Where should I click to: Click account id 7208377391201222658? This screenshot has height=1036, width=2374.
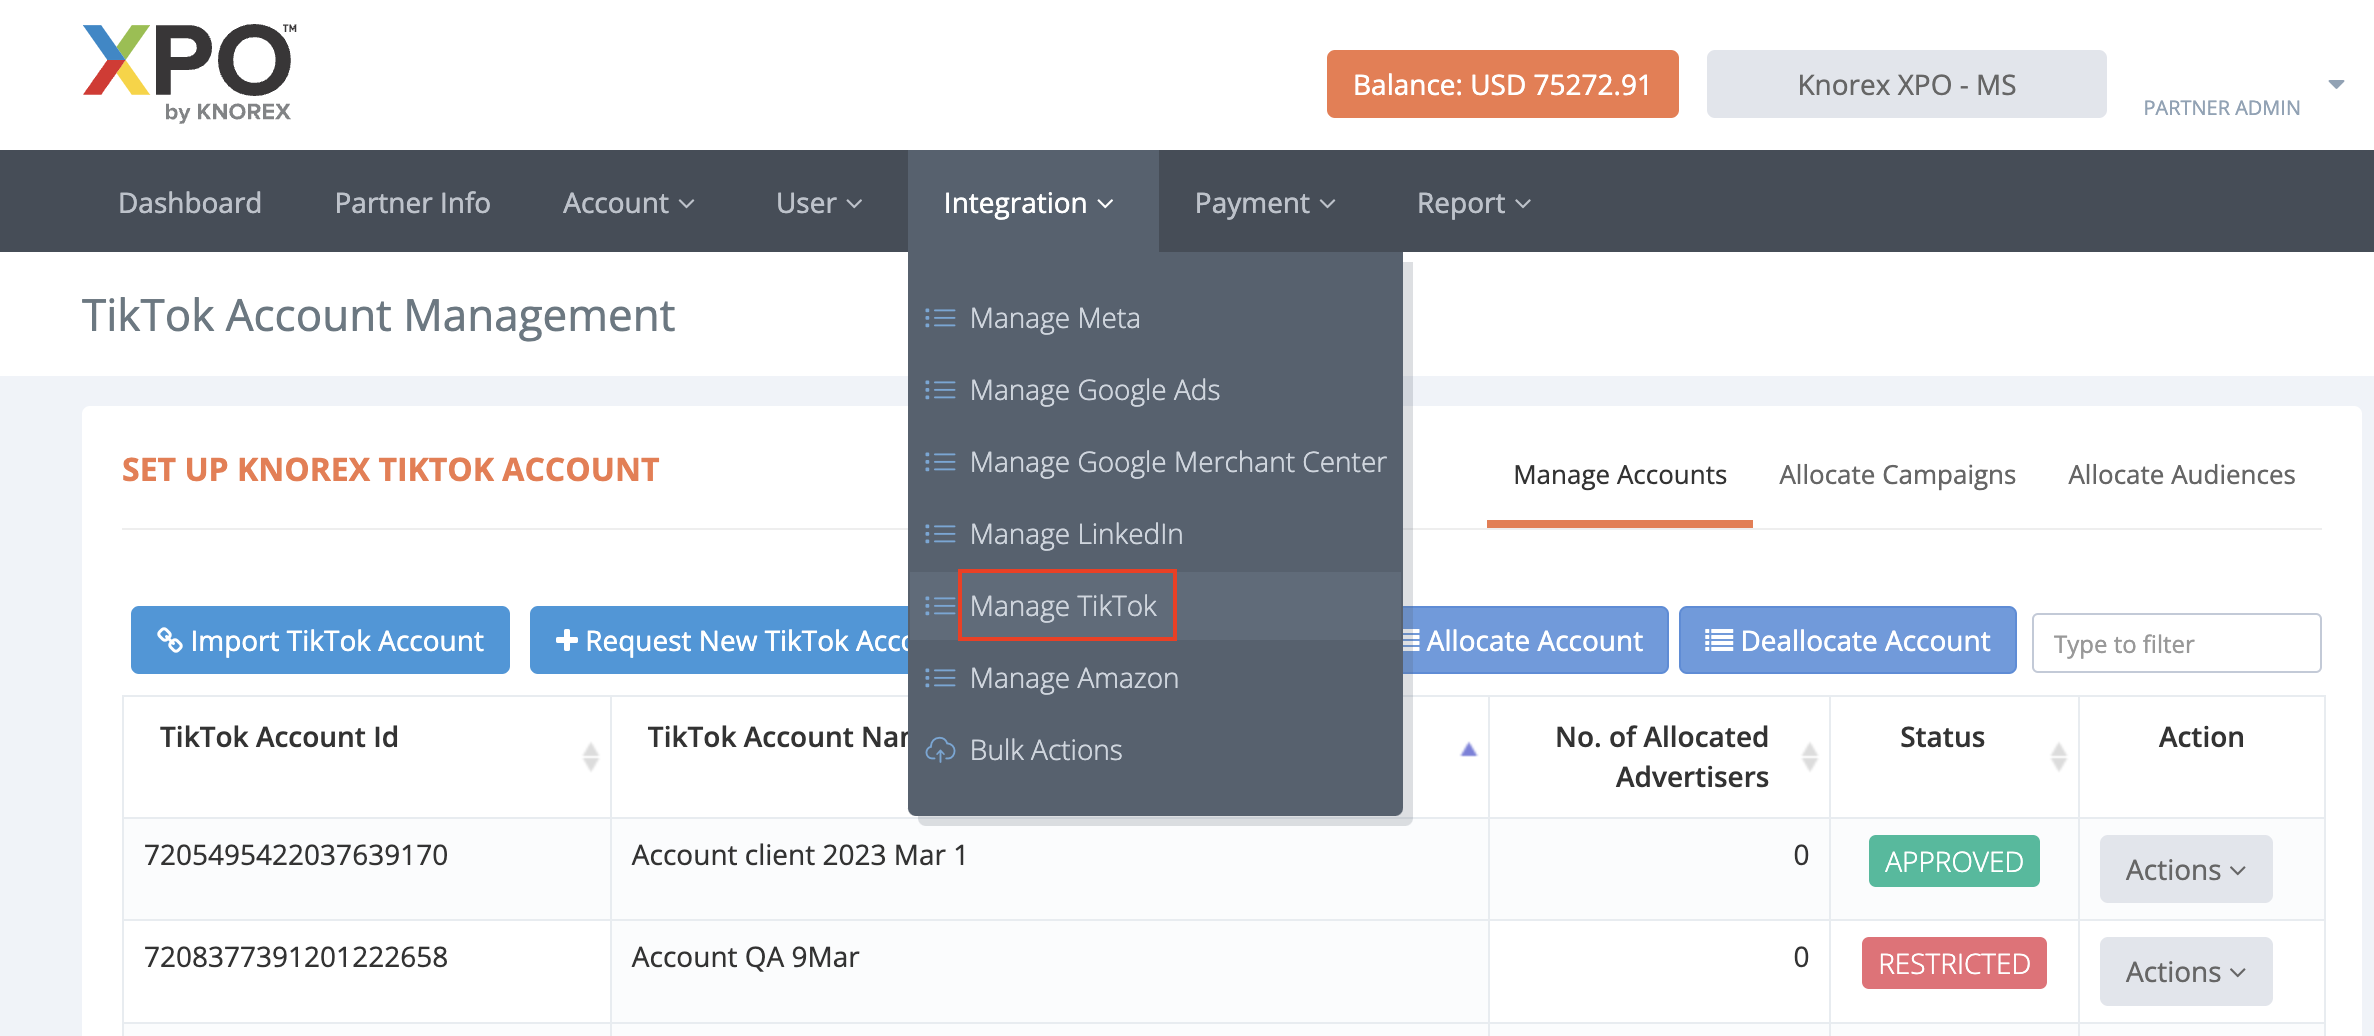click(296, 957)
